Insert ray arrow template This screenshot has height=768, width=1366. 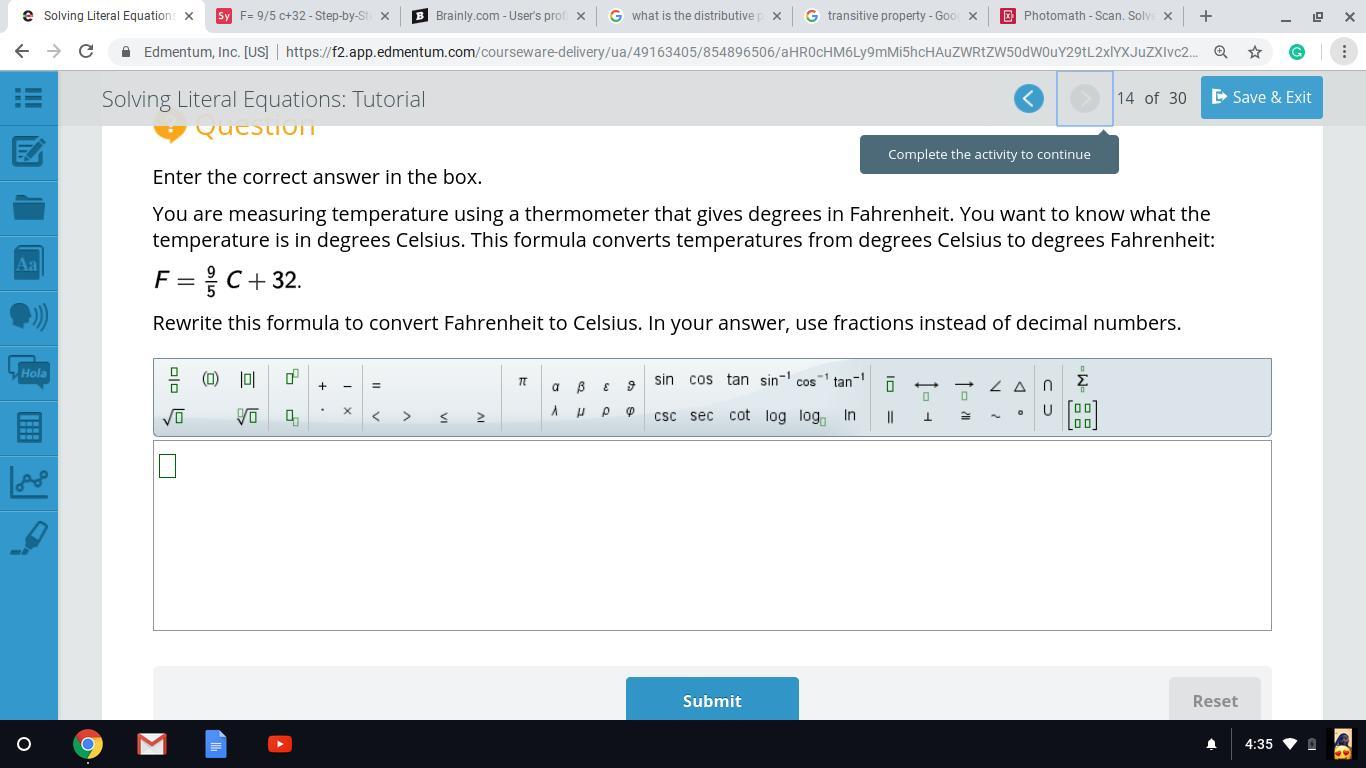click(964, 387)
